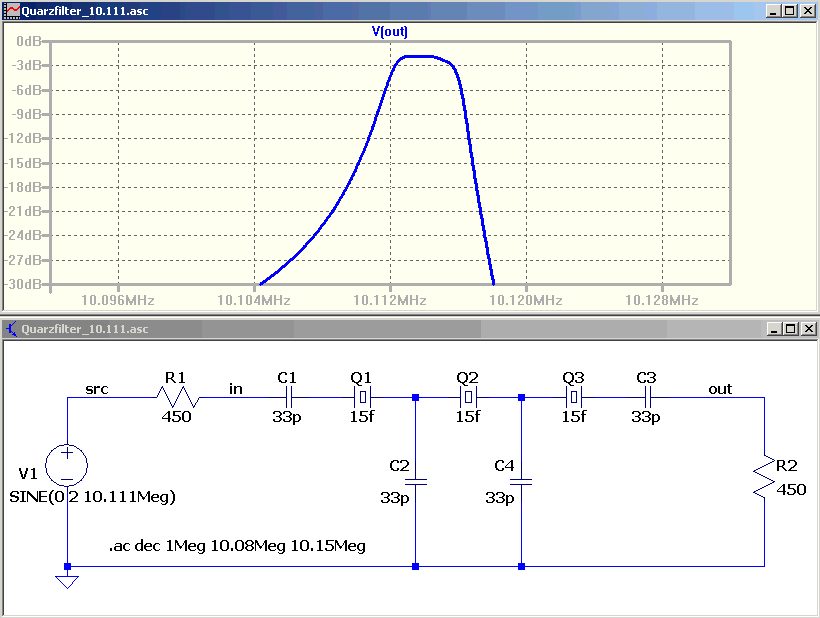The width and height of the screenshot is (820, 618).
Task: Click the .ac dec simulation directive text
Action: [x=237, y=546]
